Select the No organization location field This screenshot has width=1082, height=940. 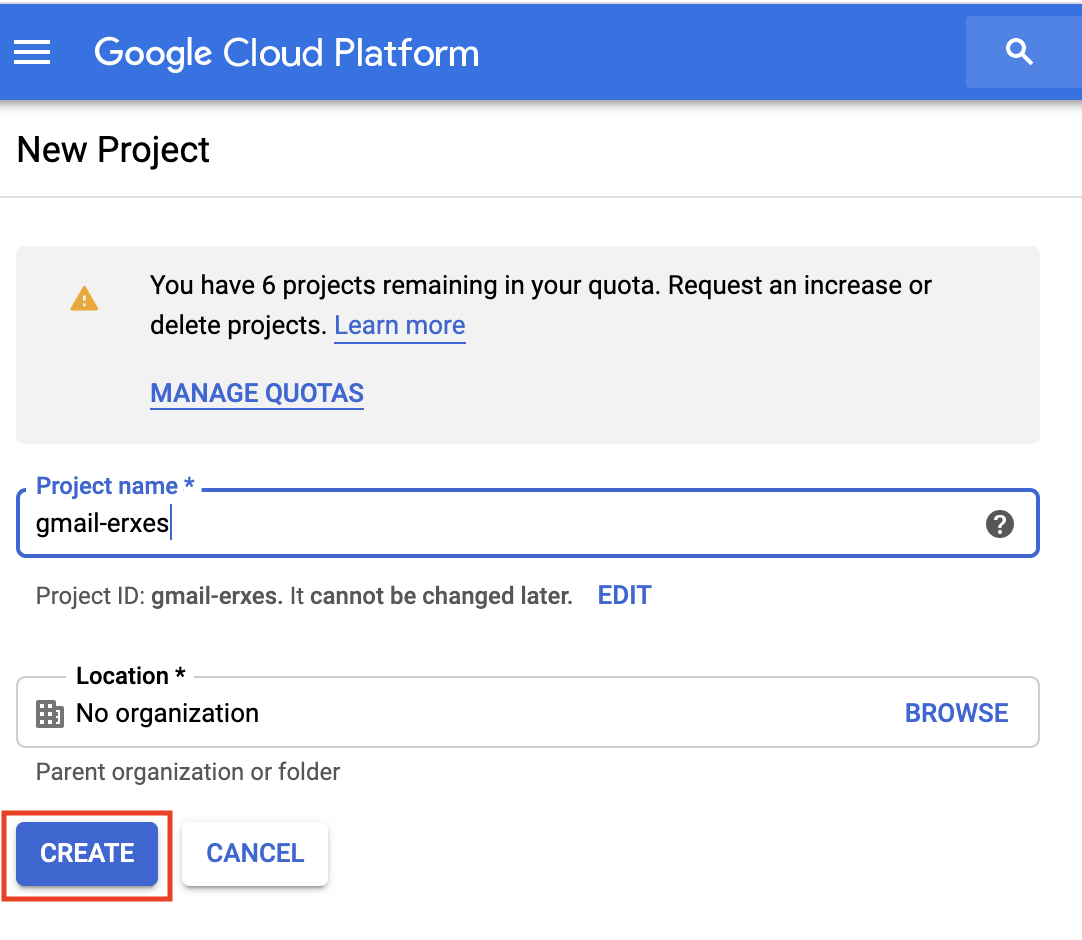(400, 713)
